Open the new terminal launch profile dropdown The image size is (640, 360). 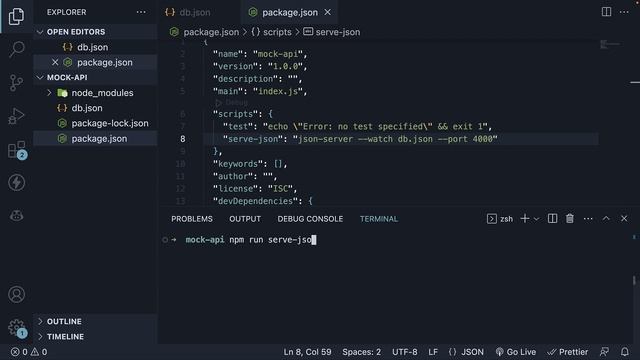click(536, 219)
